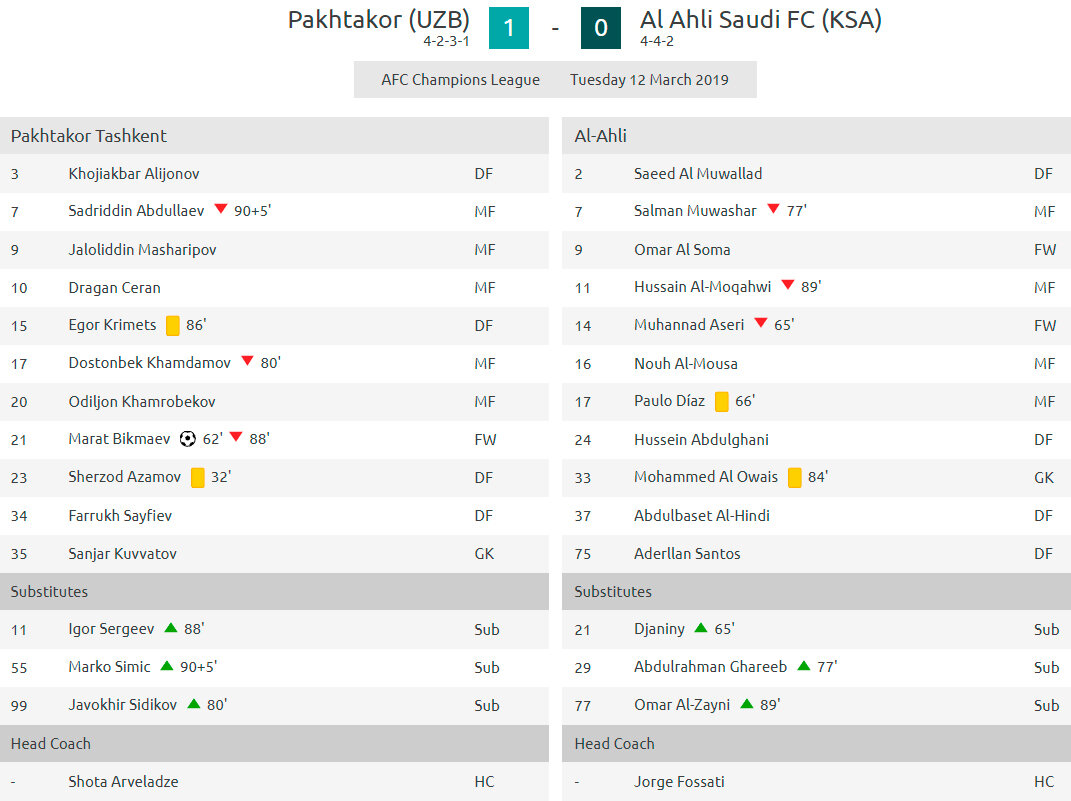
Task: Click green arrow beside Marko Simic
Action: (x=167, y=665)
